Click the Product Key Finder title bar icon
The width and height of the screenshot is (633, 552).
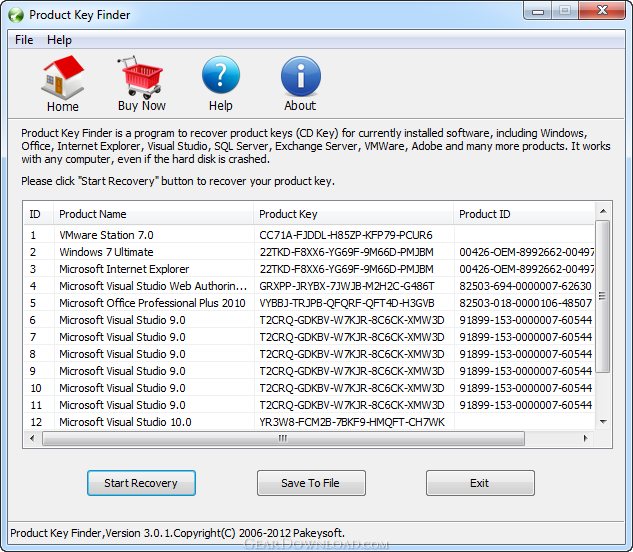pyautogui.click(x=16, y=15)
